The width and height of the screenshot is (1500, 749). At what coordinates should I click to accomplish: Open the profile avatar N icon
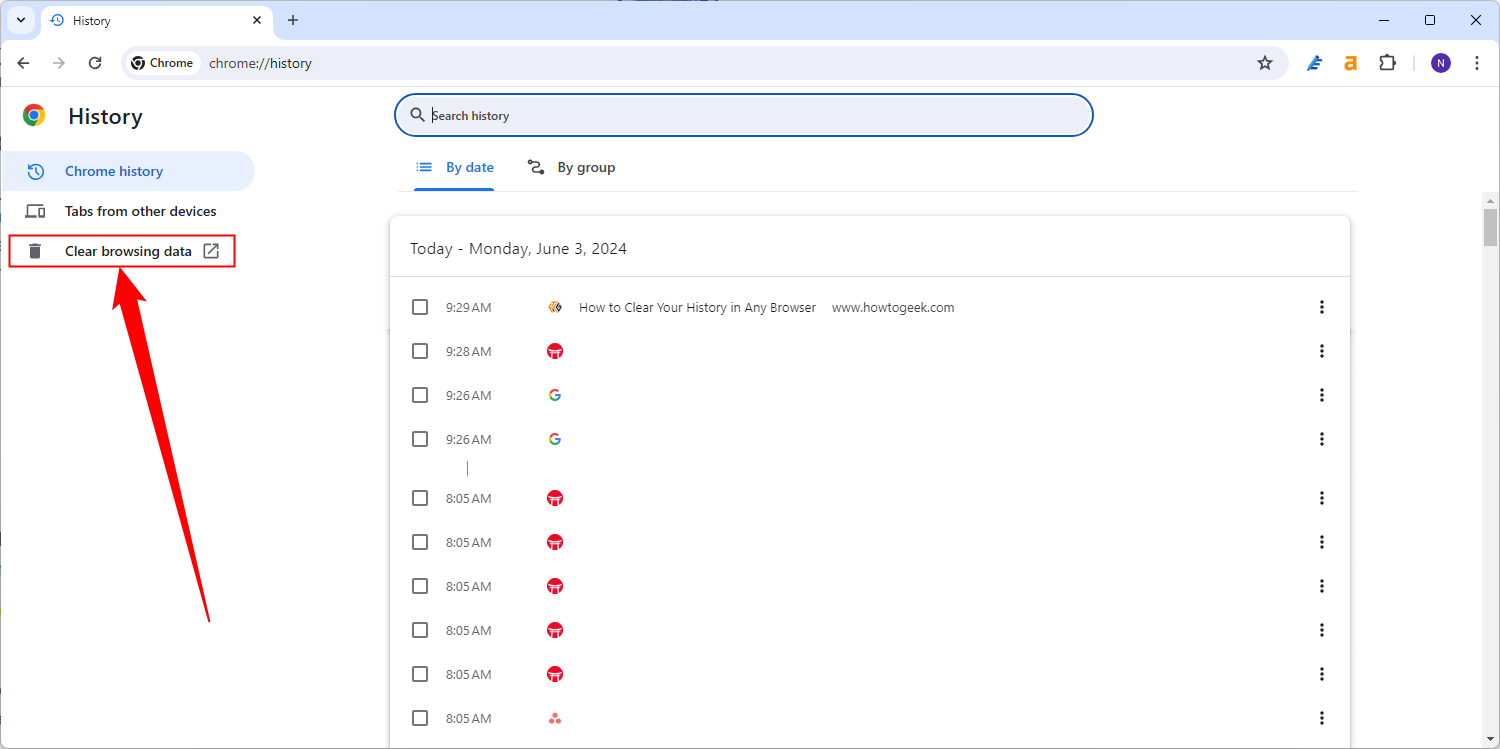1440,63
